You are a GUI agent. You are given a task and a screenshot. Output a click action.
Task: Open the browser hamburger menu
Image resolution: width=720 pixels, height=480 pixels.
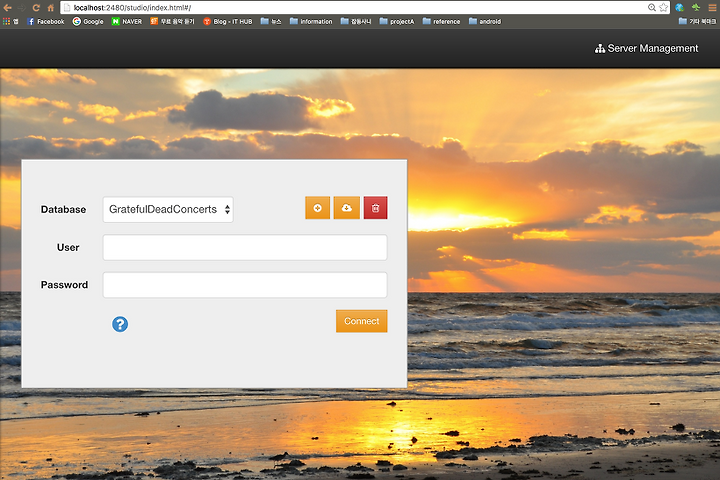(712, 7)
